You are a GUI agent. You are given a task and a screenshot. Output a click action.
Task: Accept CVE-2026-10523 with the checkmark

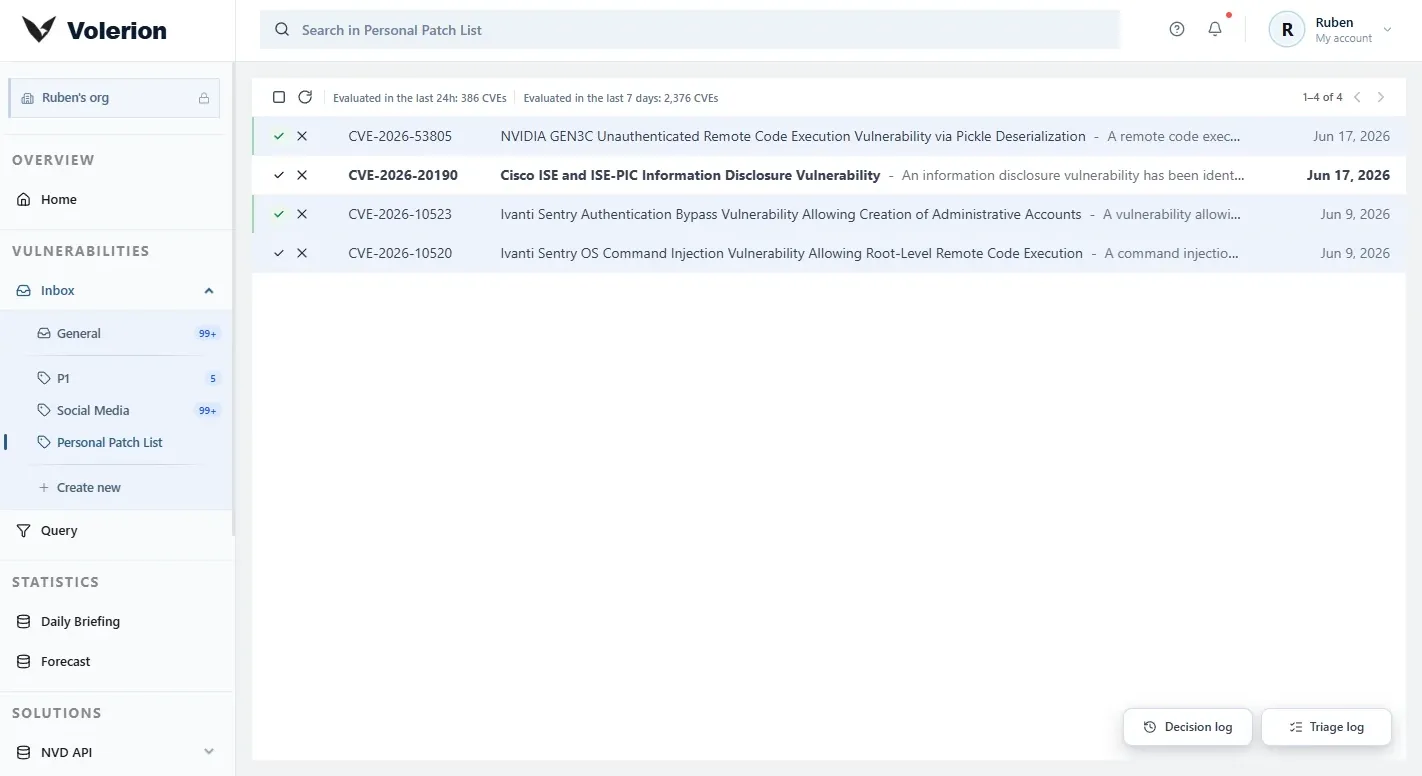[279, 214]
